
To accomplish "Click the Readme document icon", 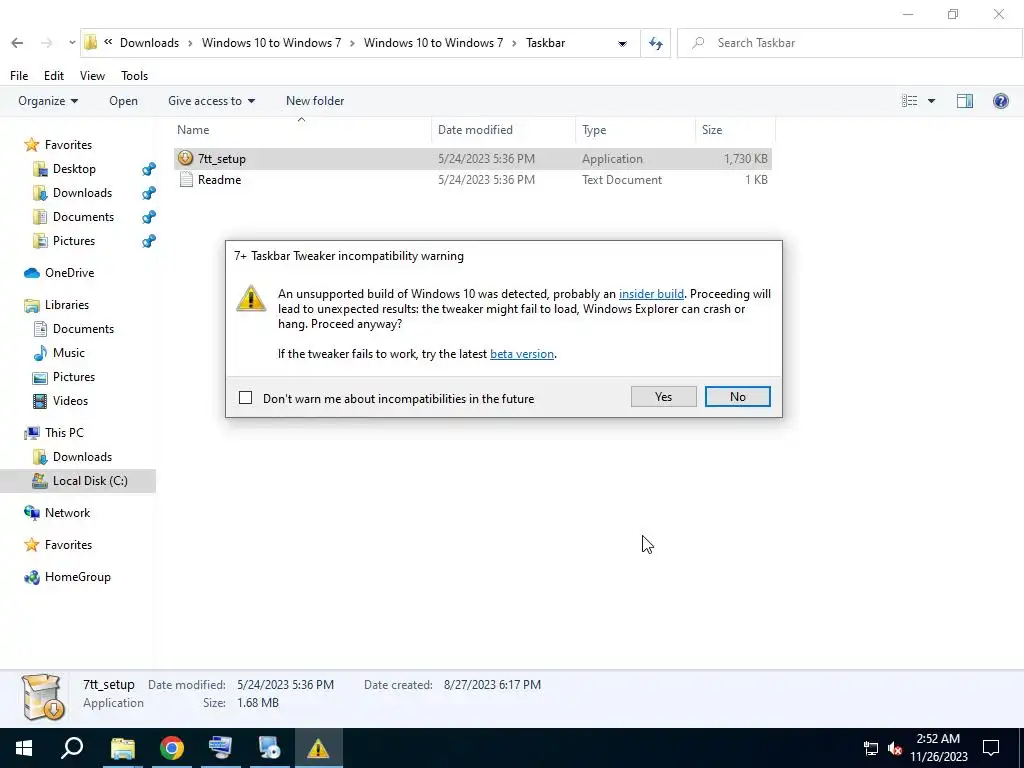I will 186,180.
